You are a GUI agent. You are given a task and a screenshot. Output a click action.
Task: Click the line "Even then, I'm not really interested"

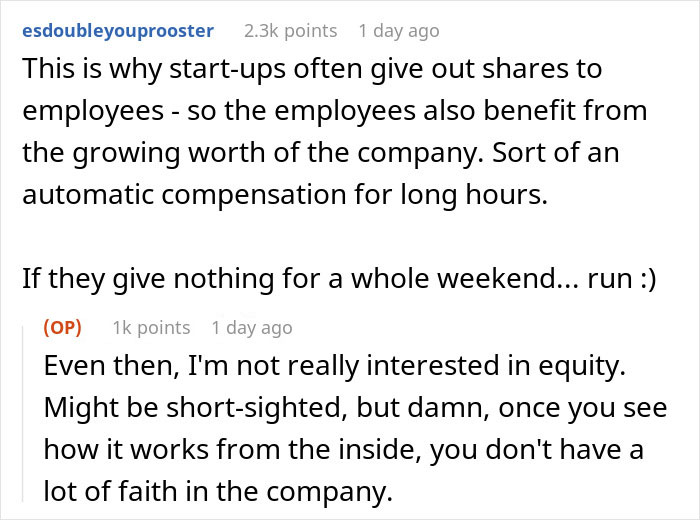pos(334,366)
